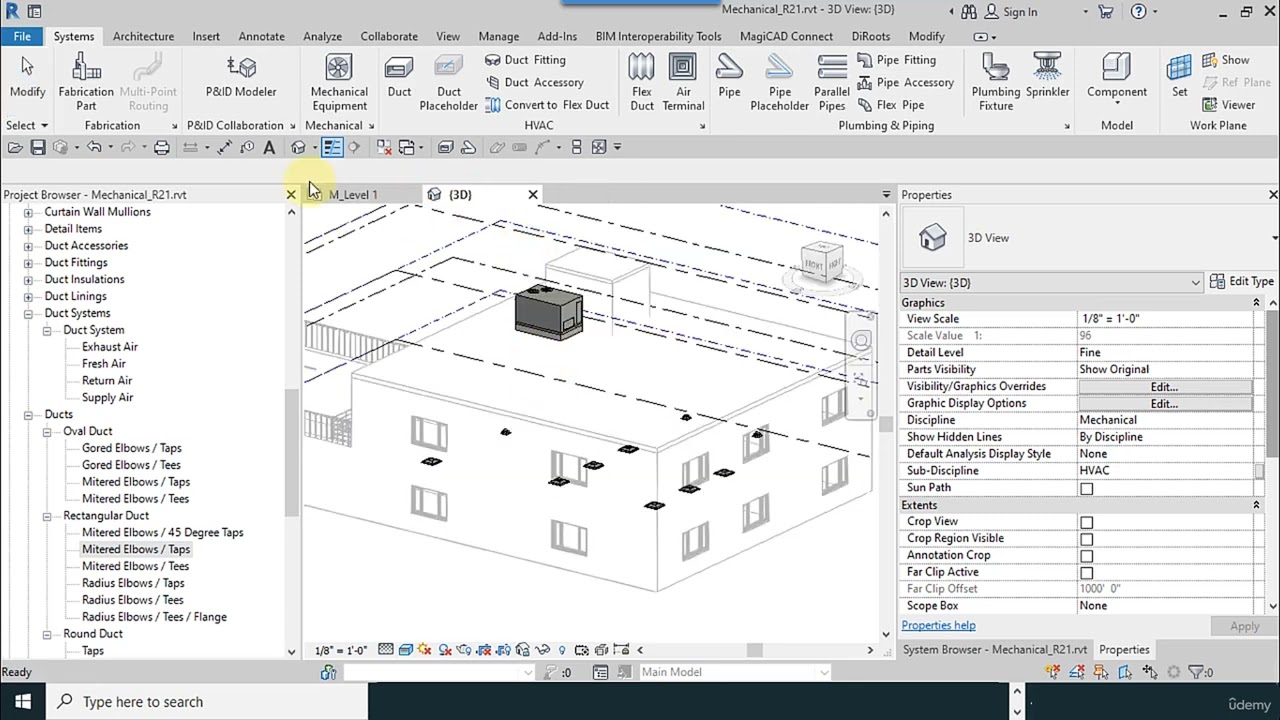This screenshot has width=1280, height=720.
Task: Click the Duct Placeholder tool
Action: 448,82
